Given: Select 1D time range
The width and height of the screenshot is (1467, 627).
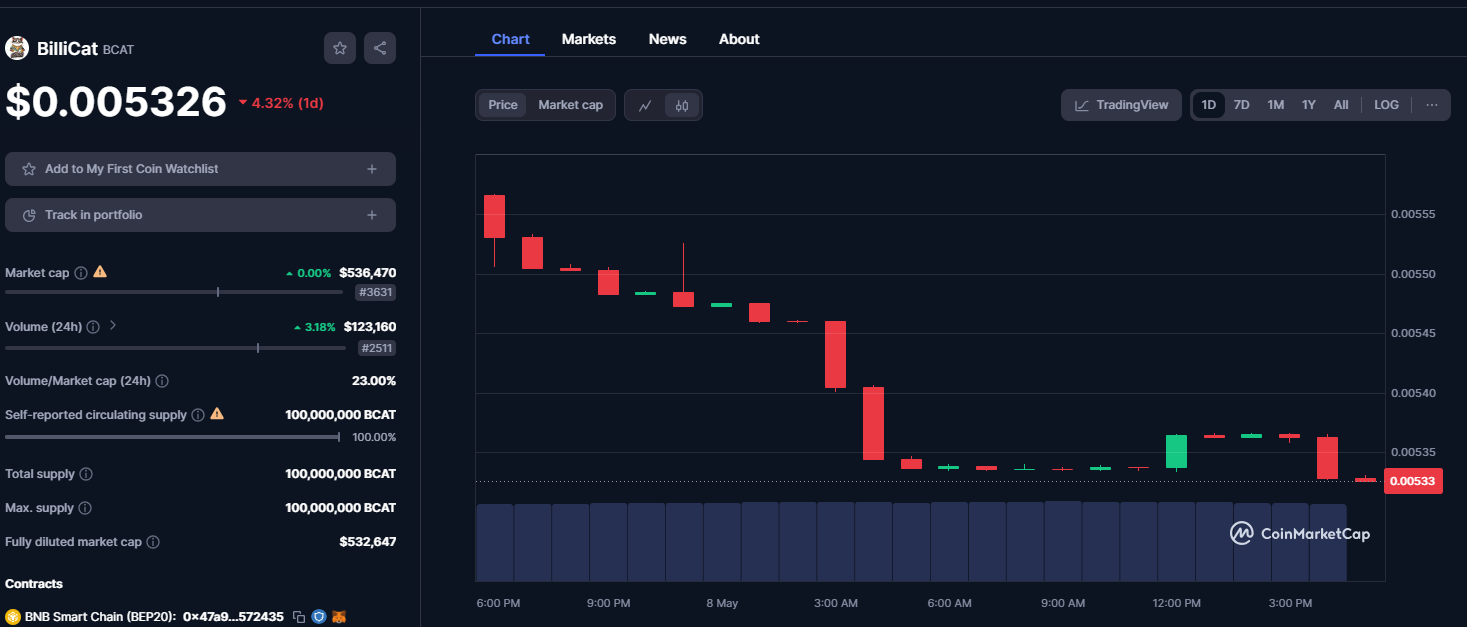Looking at the screenshot, I should pos(1209,105).
